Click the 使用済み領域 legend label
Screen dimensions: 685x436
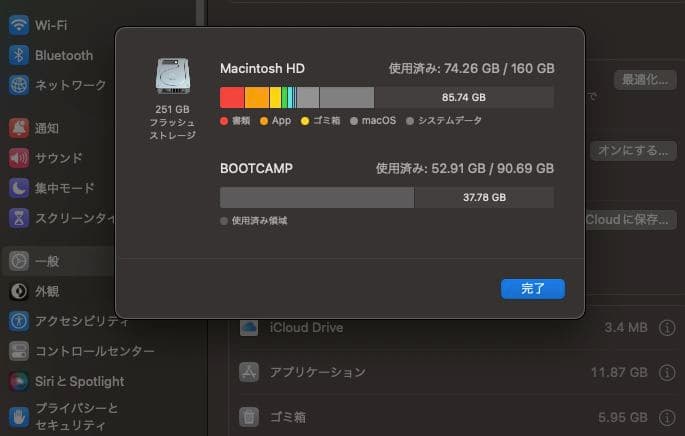[259, 221]
